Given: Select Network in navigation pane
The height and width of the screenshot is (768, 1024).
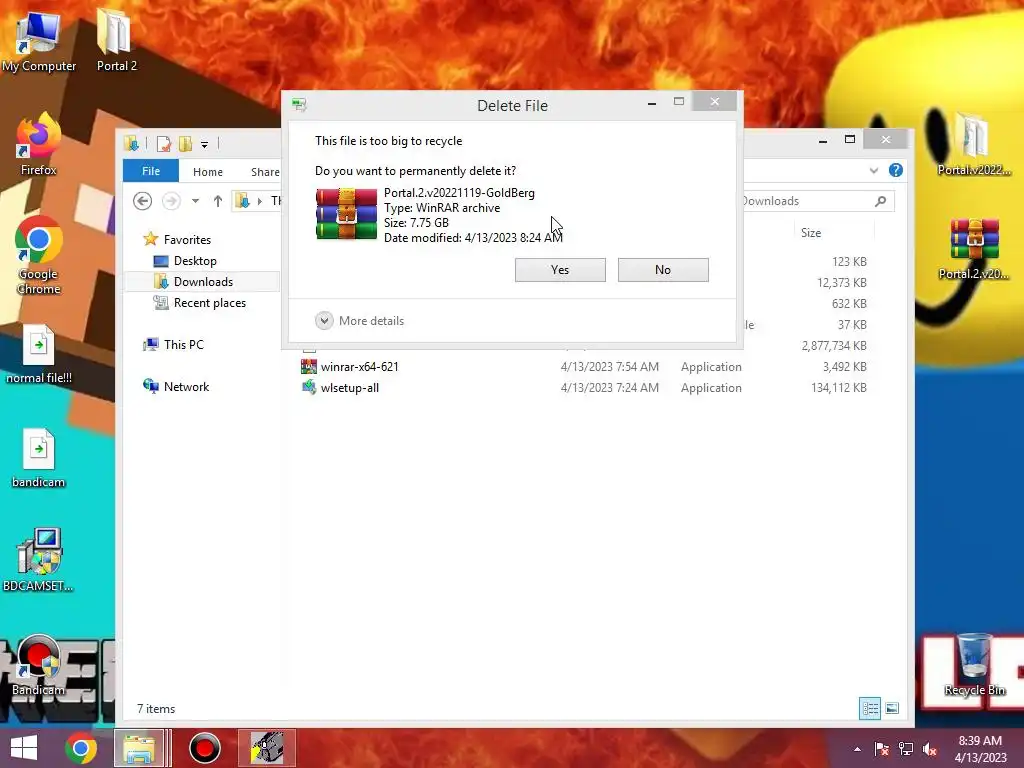Looking at the screenshot, I should click(186, 387).
